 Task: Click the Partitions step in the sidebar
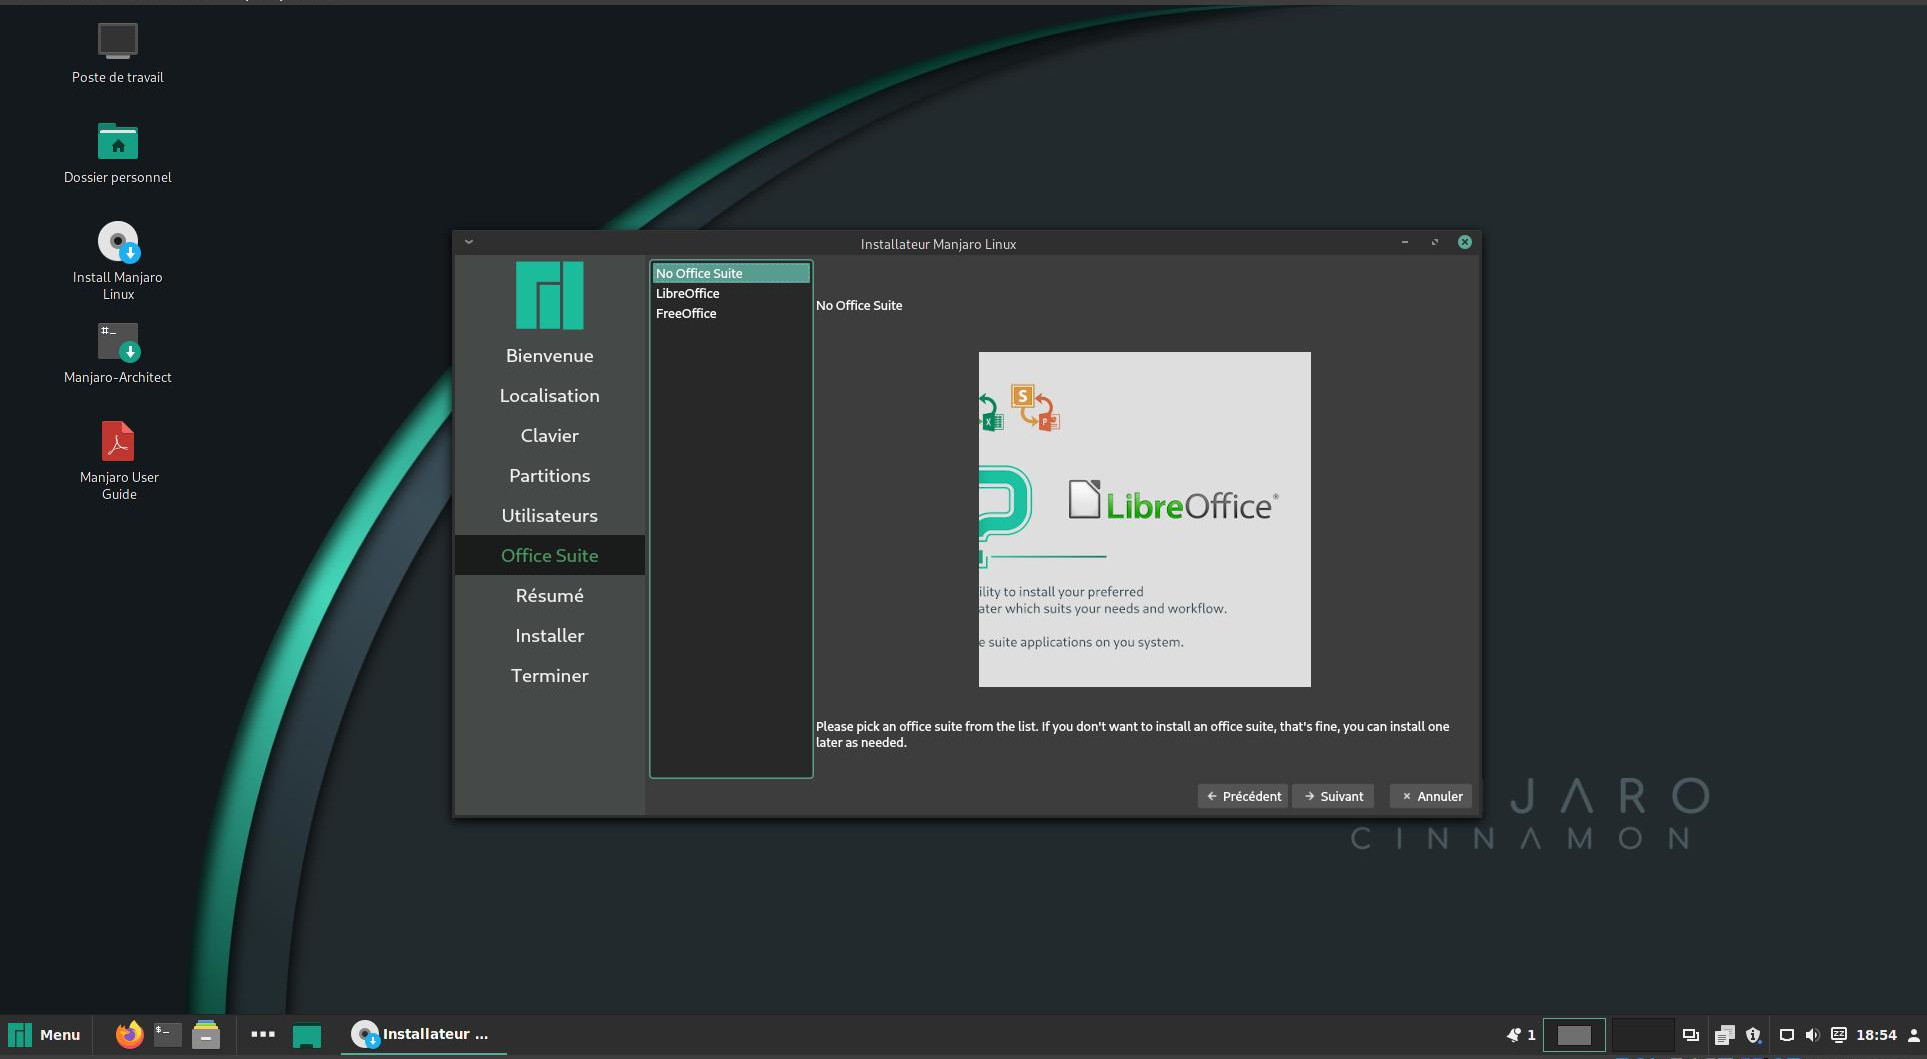(x=550, y=475)
